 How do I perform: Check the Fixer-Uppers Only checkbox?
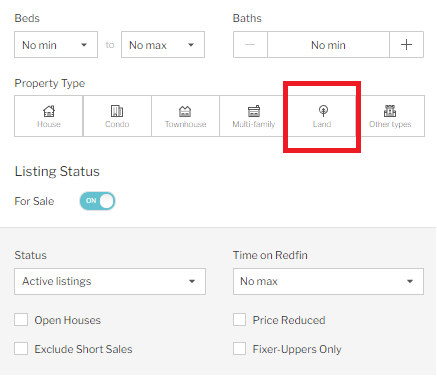(x=239, y=349)
